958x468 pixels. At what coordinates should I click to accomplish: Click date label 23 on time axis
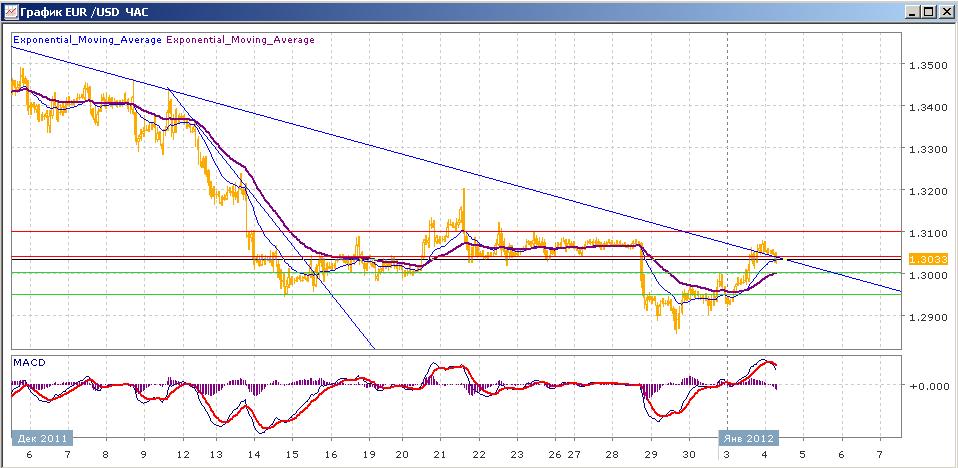click(x=516, y=456)
